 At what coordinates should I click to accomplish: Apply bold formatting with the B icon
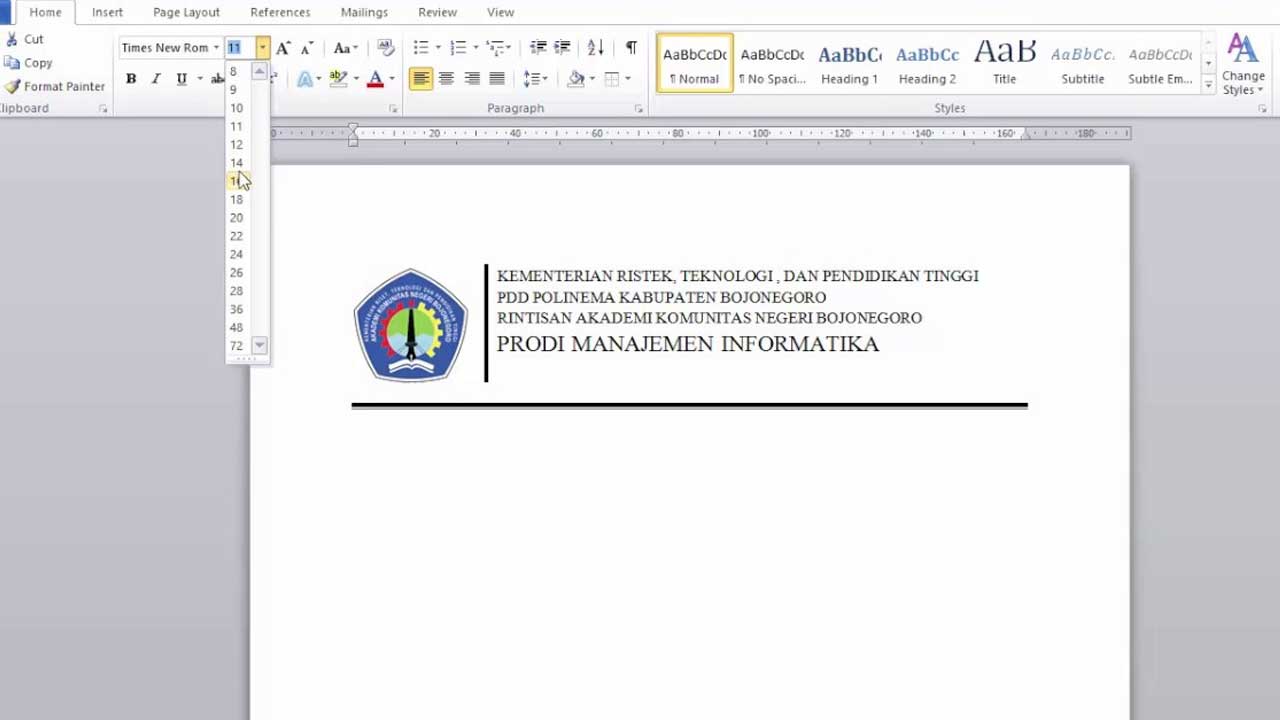point(131,79)
